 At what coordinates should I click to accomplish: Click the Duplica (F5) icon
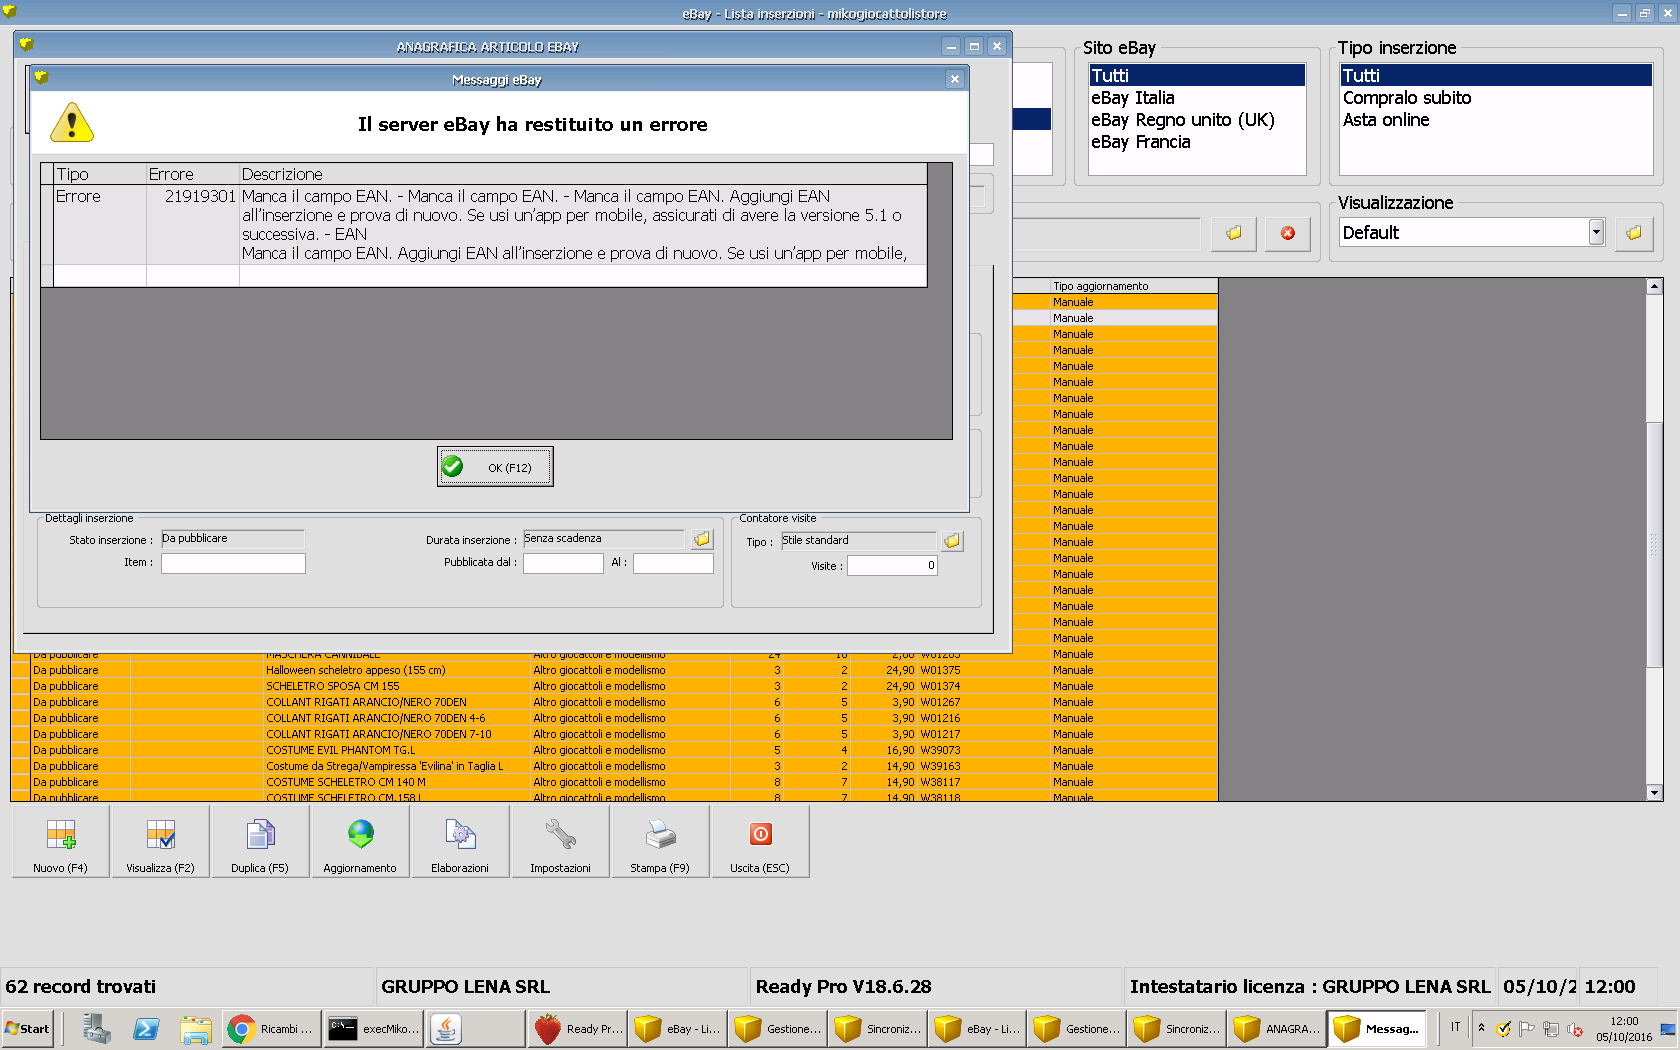pos(260,841)
